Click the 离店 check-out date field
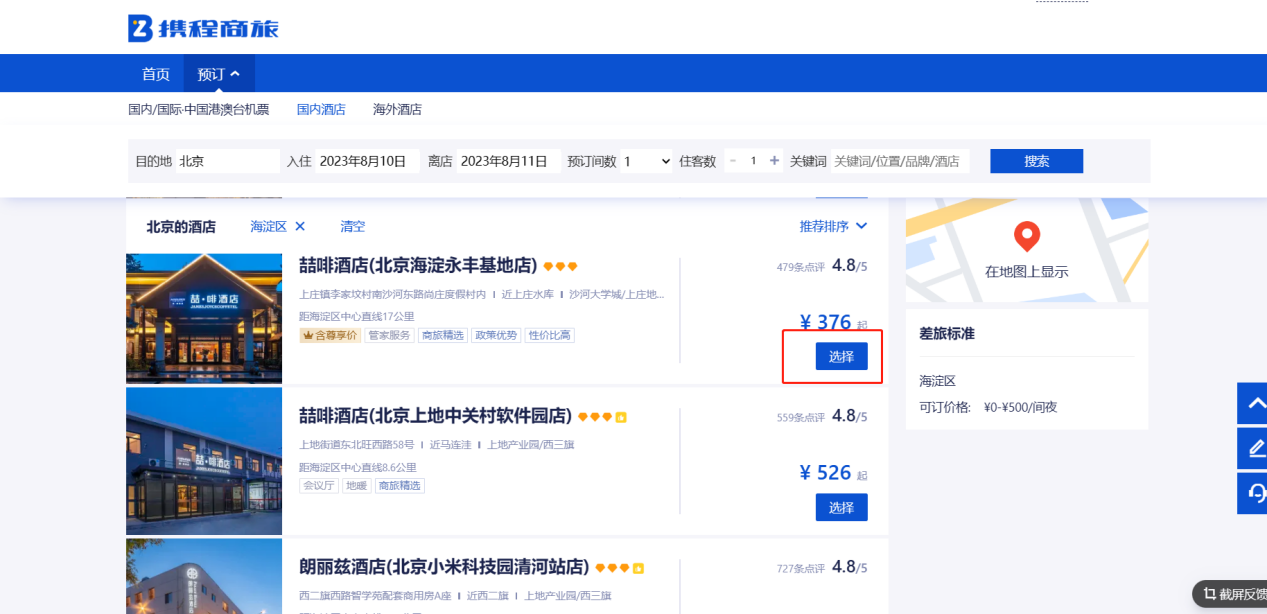 [509, 161]
